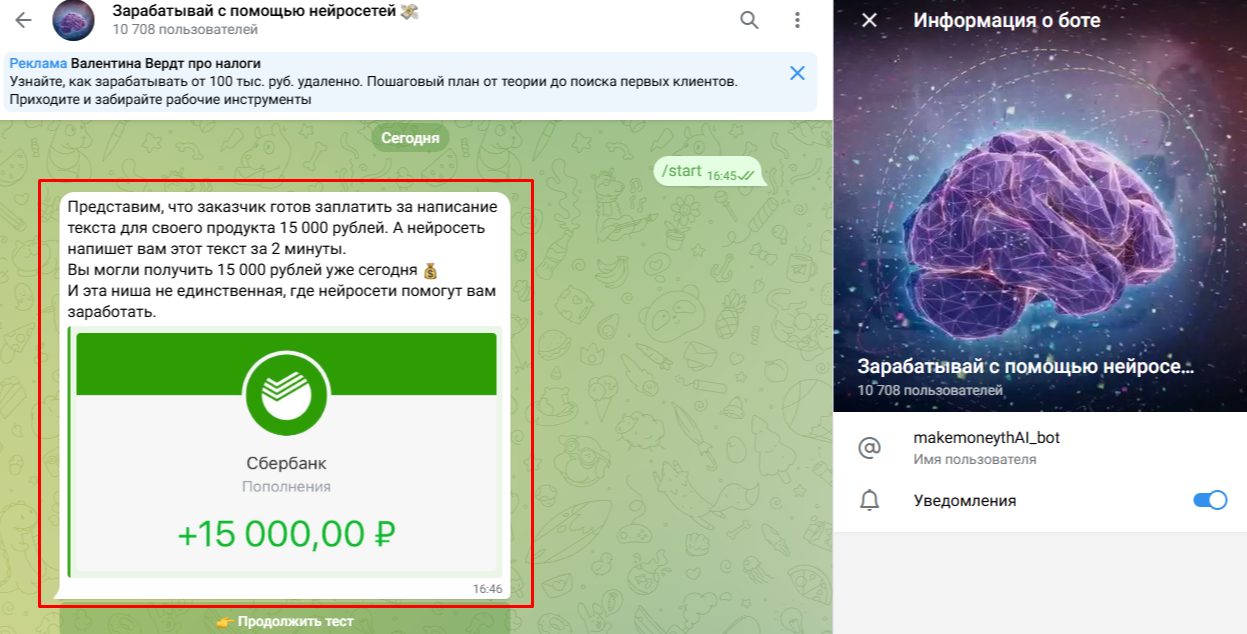Click the bell notifications icon
This screenshot has width=1247, height=634.
869,500
